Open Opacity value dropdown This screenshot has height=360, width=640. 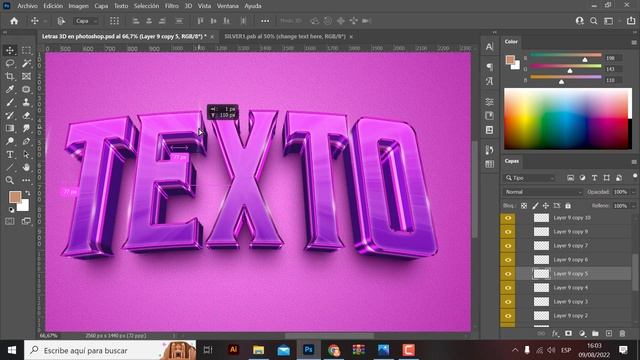pyautogui.click(x=633, y=192)
